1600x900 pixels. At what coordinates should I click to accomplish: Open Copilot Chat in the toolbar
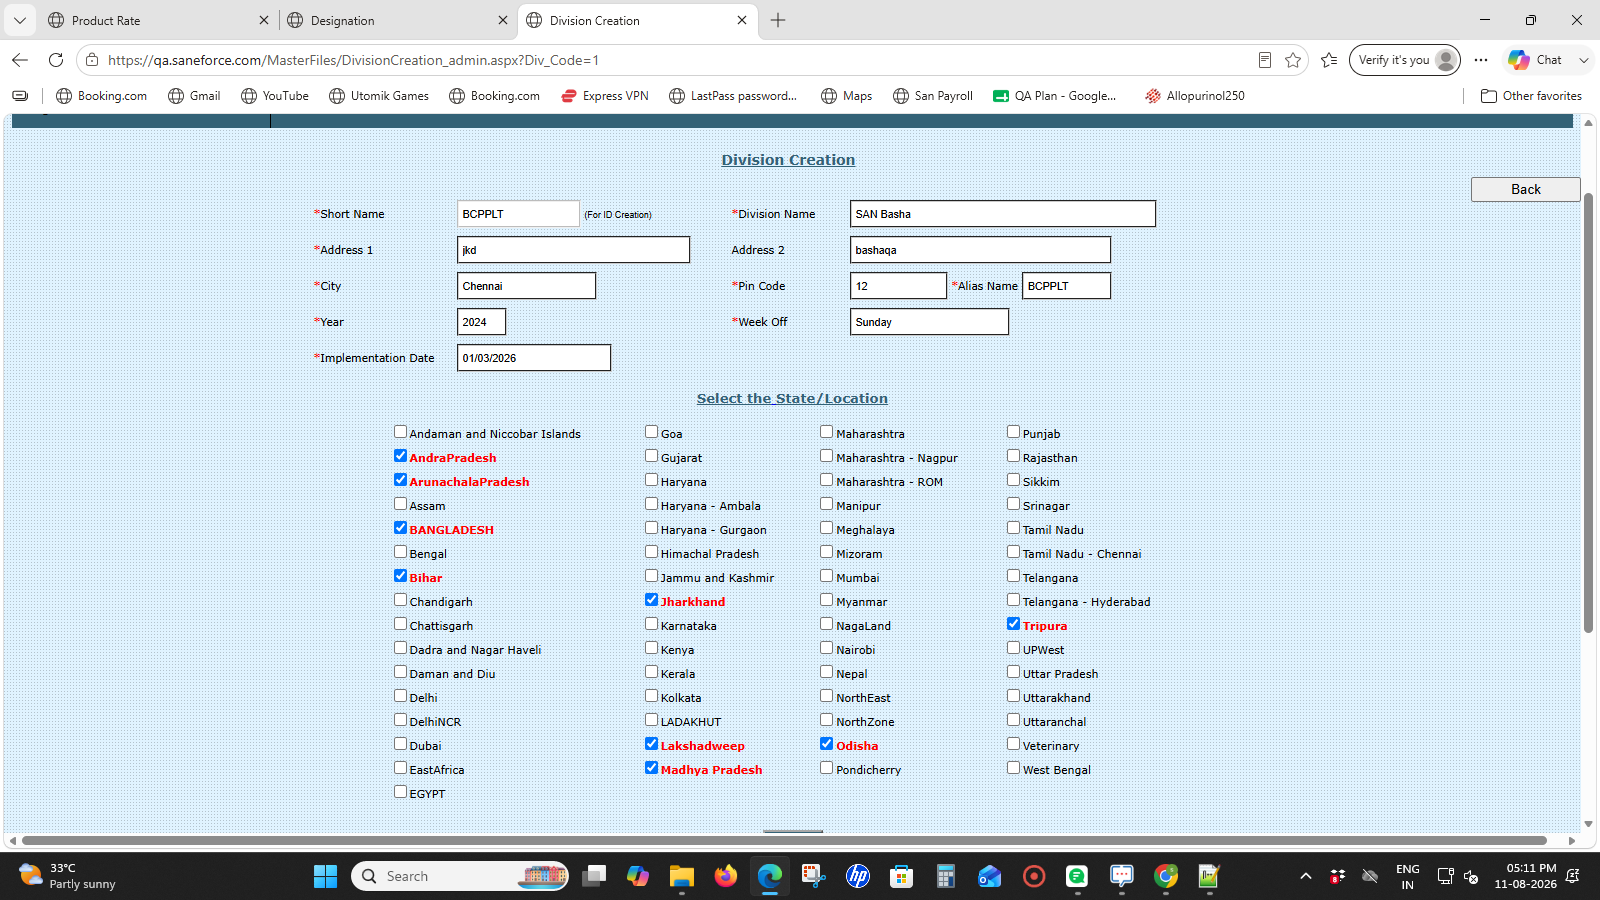[x=1536, y=60]
